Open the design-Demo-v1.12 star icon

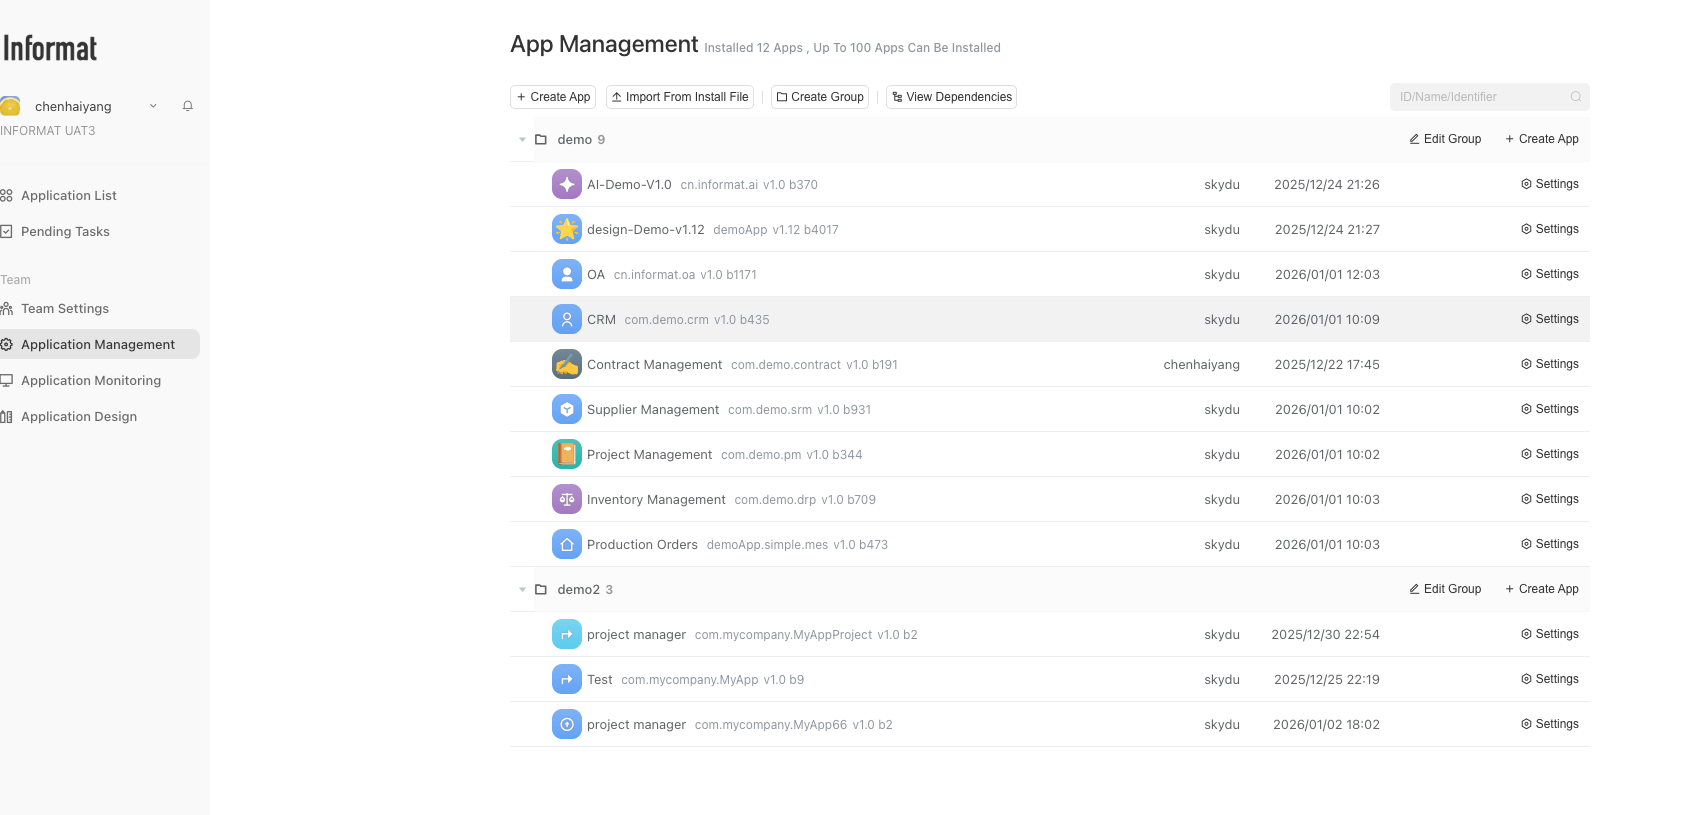566,229
